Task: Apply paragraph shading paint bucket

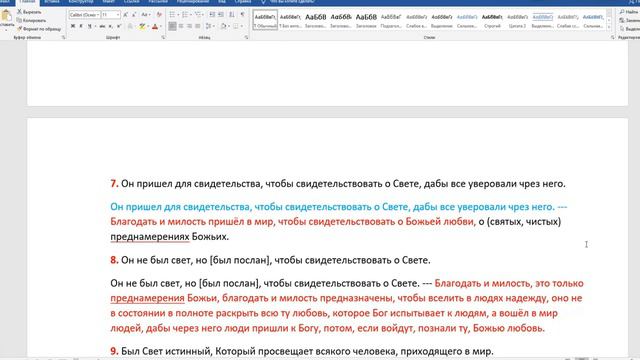Action: (223, 26)
